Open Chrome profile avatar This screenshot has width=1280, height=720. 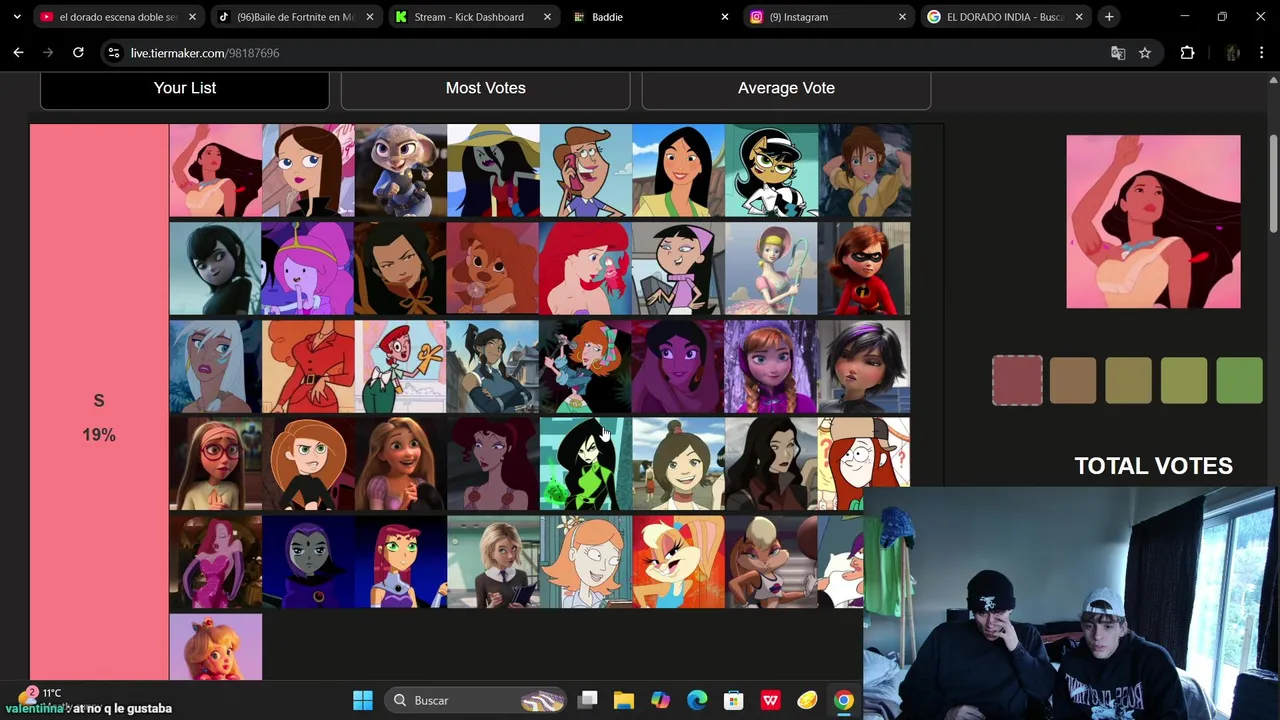pyautogui.click(x=1232, y=53)
